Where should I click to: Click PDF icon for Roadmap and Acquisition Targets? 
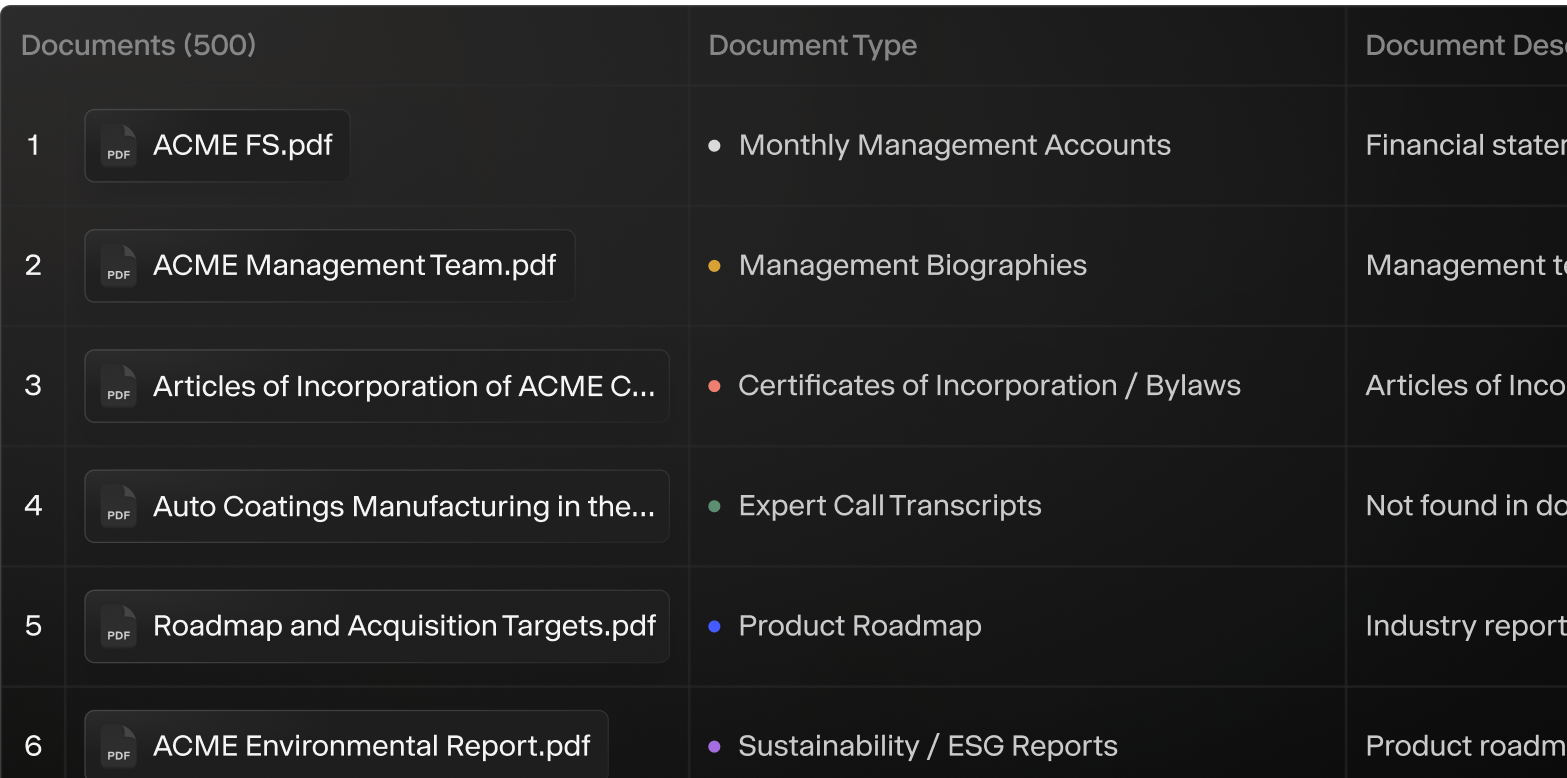click(119, 626)
